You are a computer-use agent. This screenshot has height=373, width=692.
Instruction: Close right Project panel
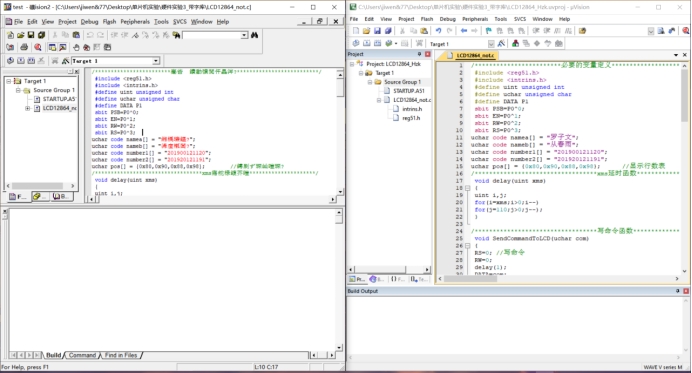pyautogui.click(x=428, y=54)
